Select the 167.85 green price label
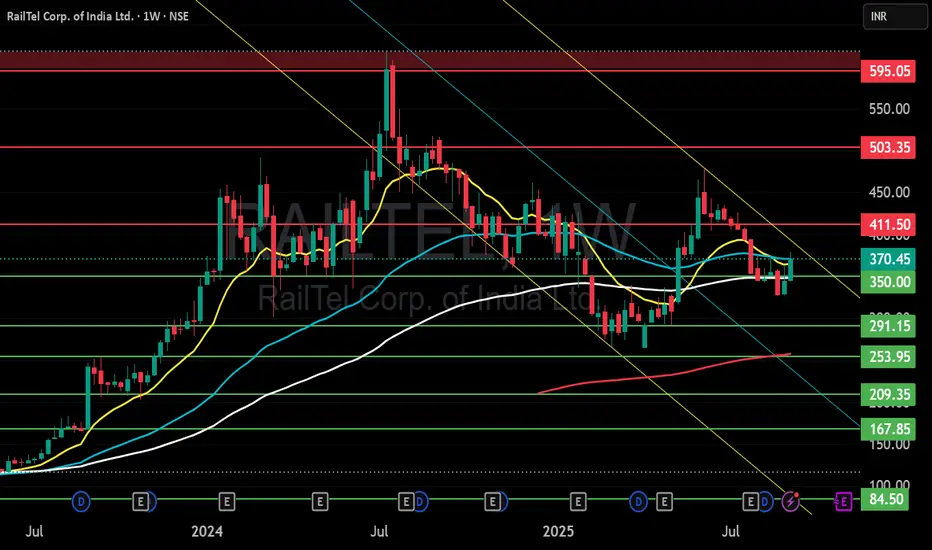Screen dimensions: 932x550 [x=888, y=429]
